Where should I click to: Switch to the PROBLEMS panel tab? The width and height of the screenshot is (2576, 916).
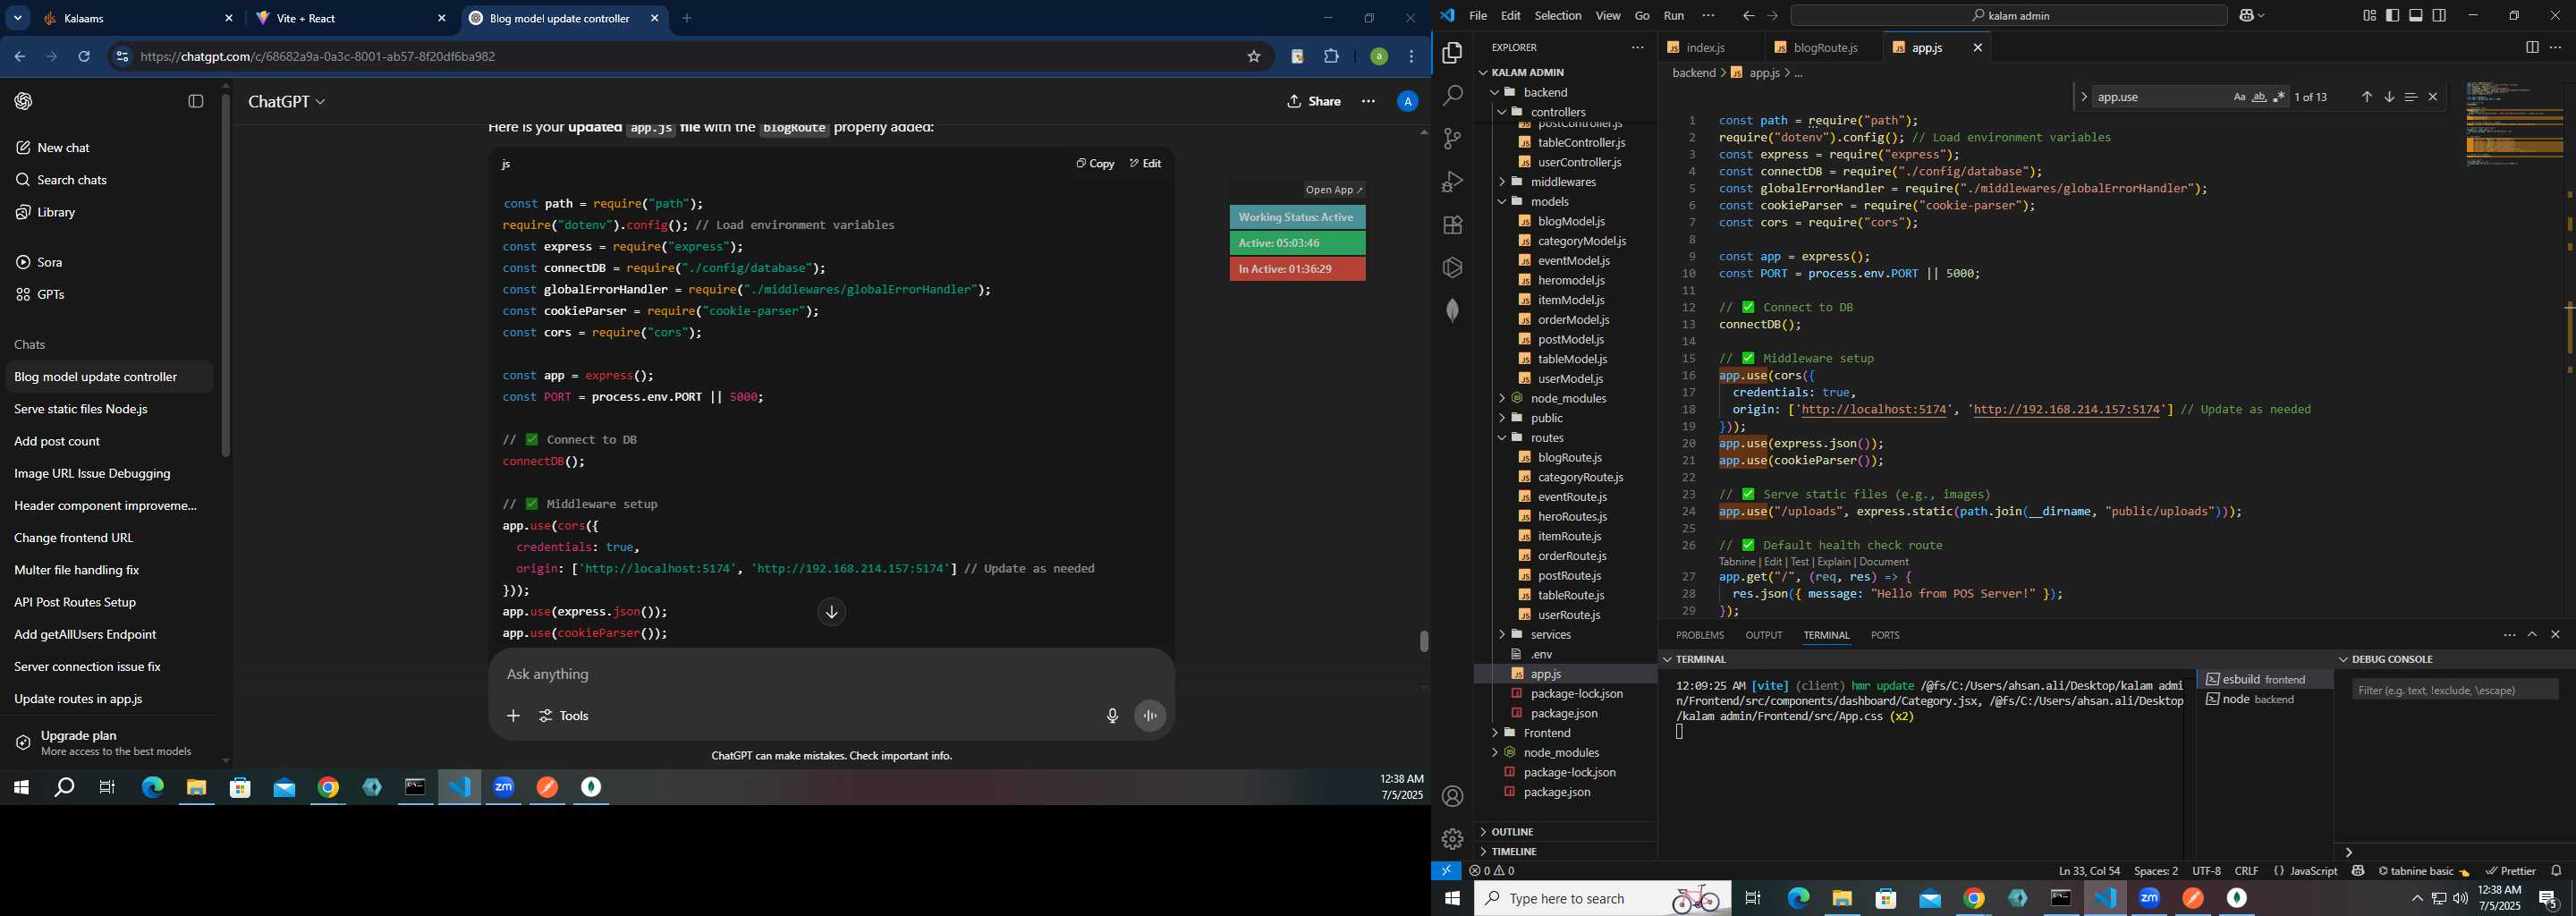coord(1699,636)
